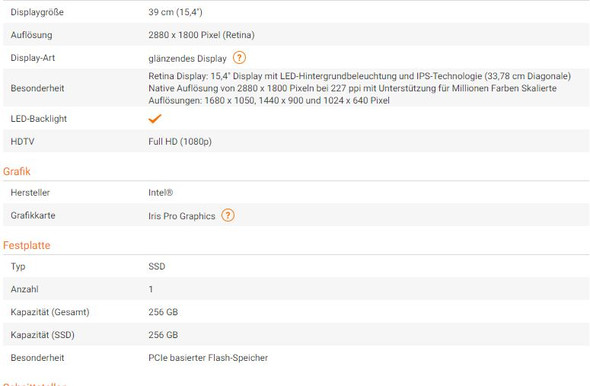The height and width of the screenshot is (386, 590).
Task: Click the Typ SSD value
Action: (x=157, y=266)
